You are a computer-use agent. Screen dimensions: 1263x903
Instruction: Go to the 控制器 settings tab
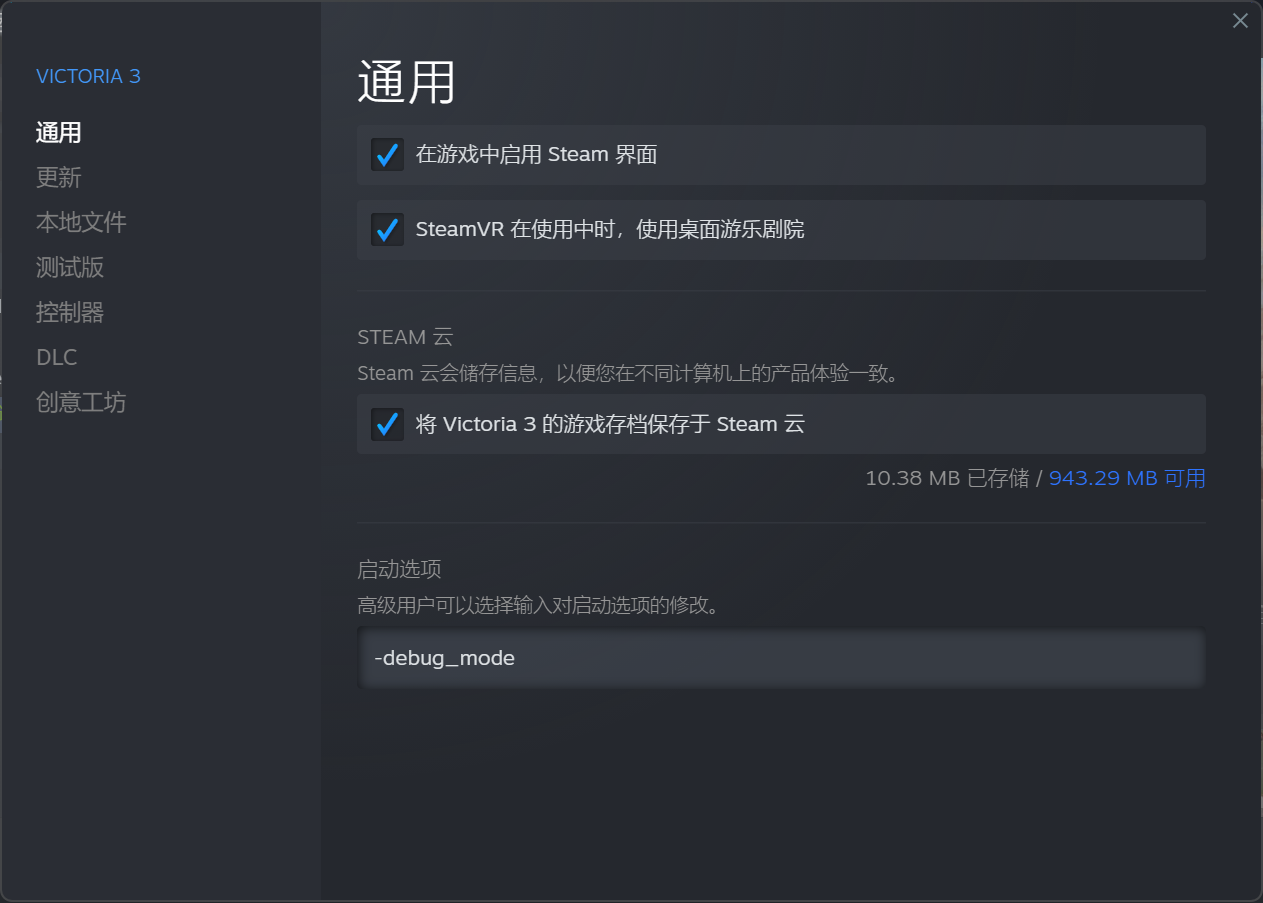(x=70, y=312)
